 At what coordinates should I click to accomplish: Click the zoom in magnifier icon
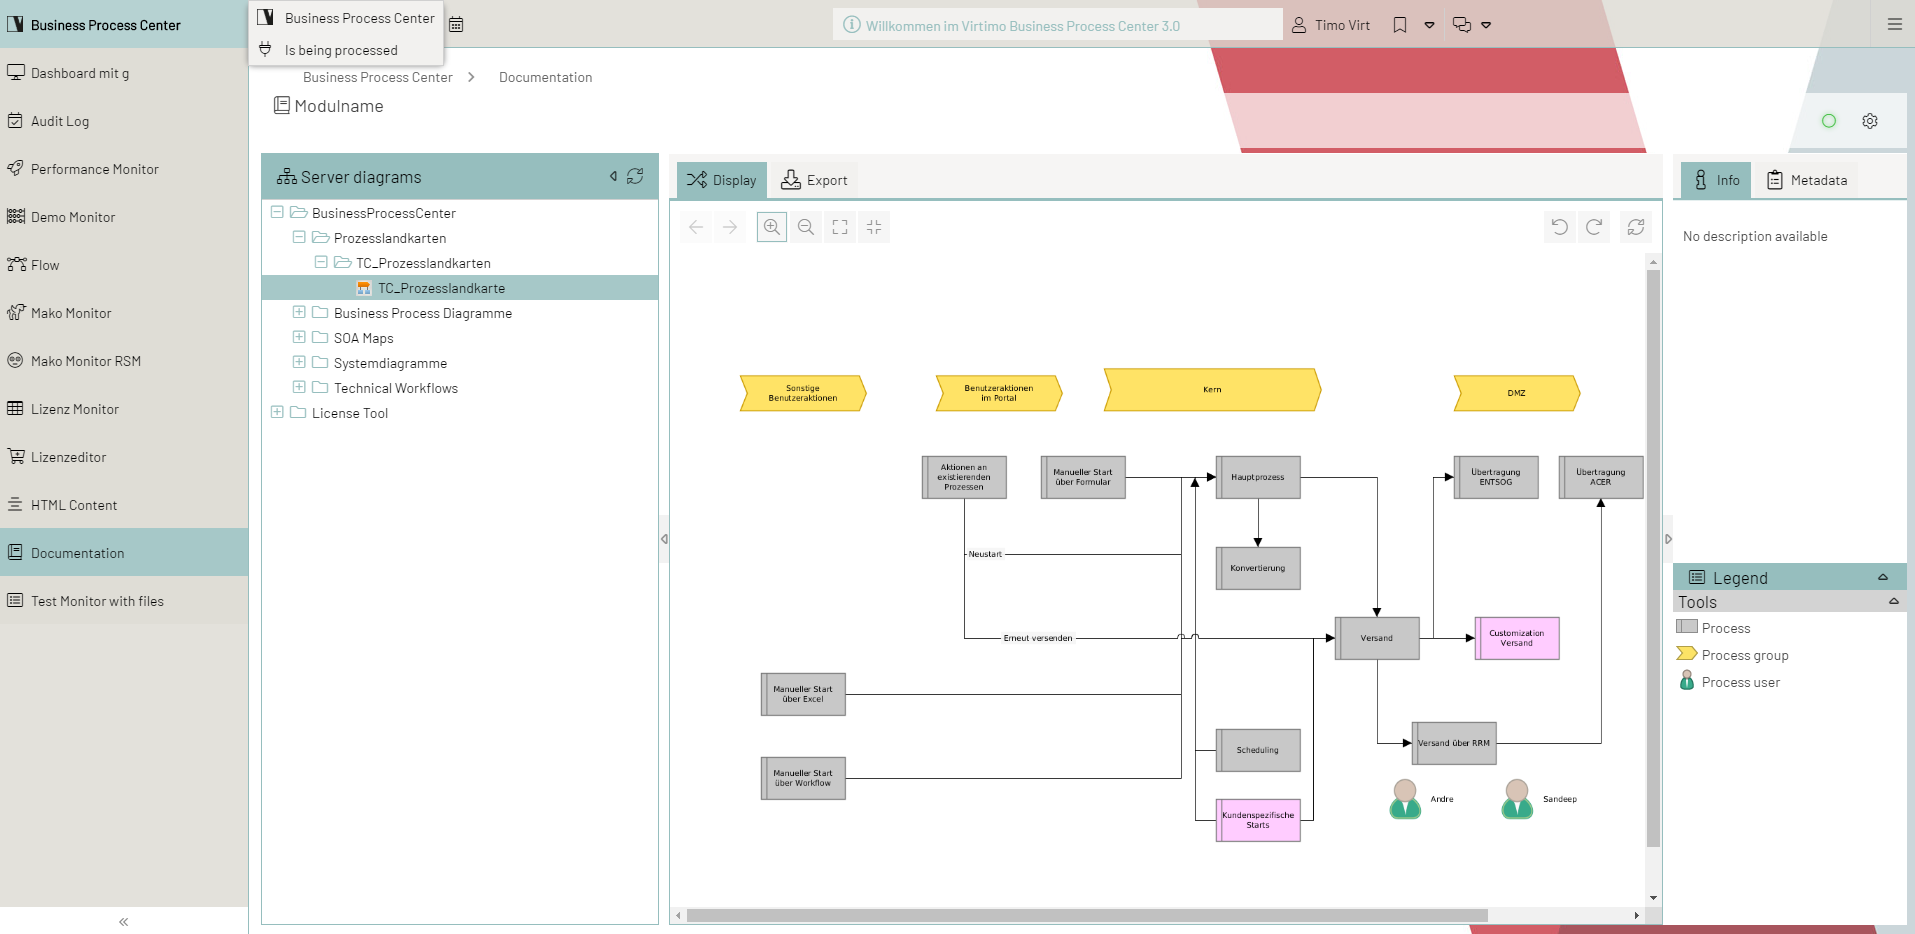click(771, 227)
